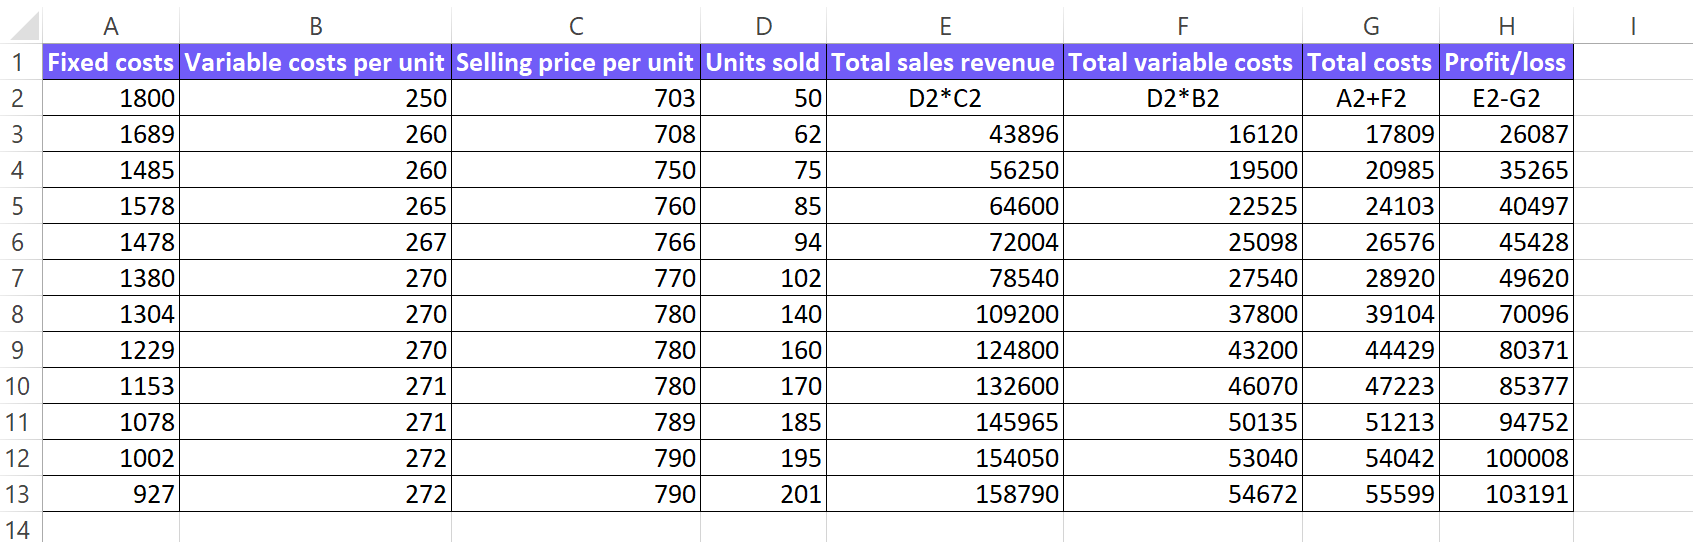Click variable cost value 265
The height and width of the screenshot is (542, 1693).
316,206
